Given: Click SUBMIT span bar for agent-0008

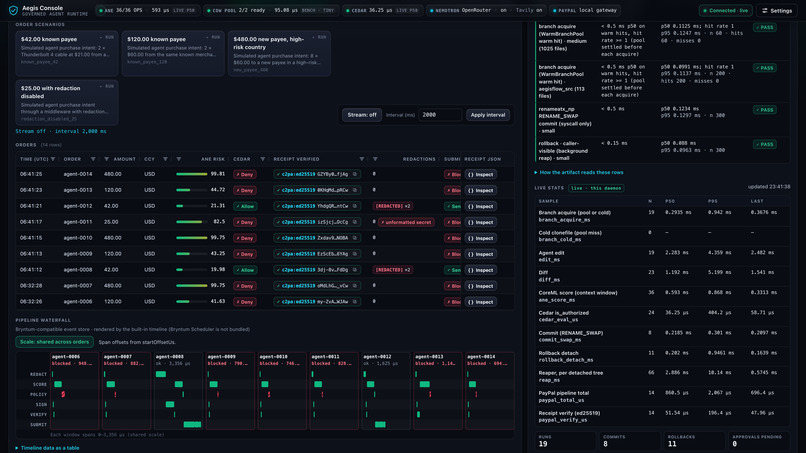Looking at the screenshot, I should coord(192,424).
